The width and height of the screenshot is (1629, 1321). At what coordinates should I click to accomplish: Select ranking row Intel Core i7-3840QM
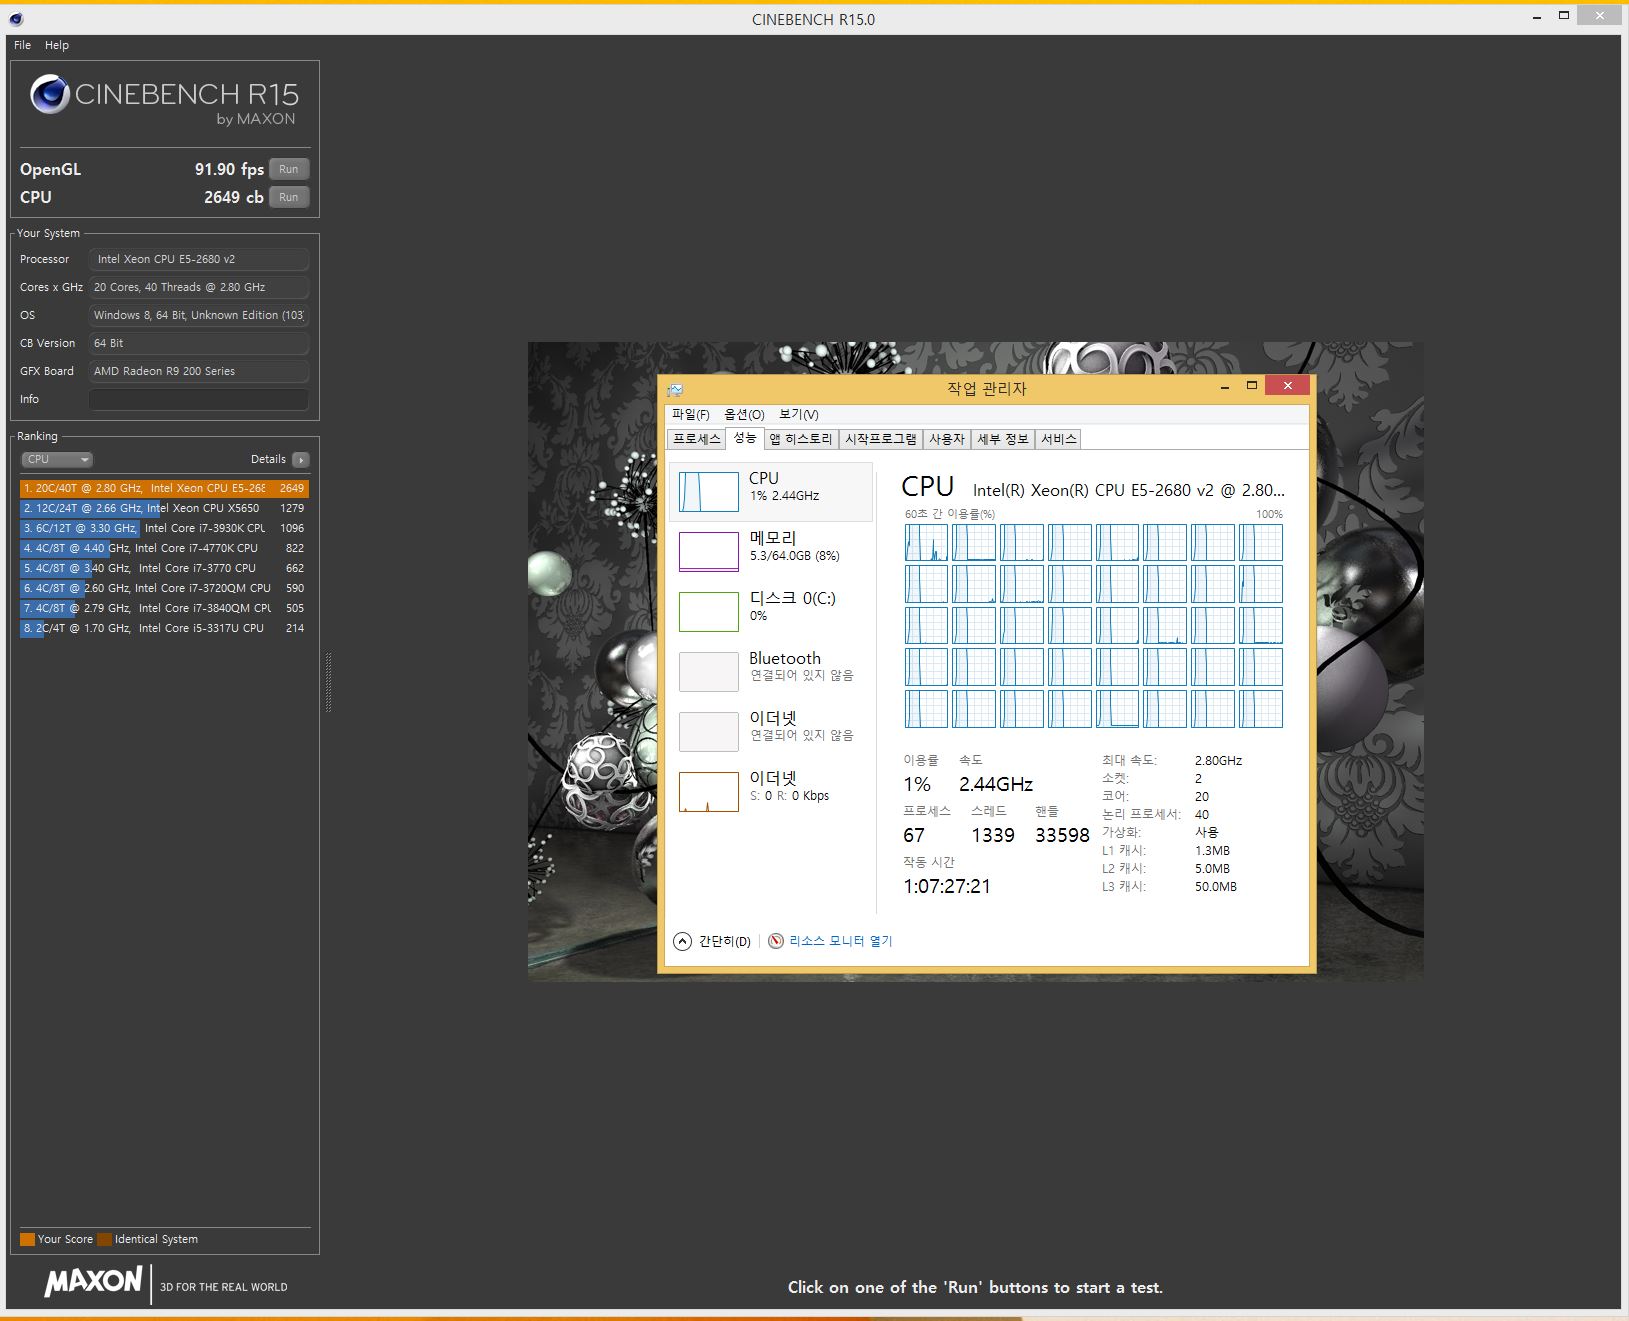tap(164, 608)
